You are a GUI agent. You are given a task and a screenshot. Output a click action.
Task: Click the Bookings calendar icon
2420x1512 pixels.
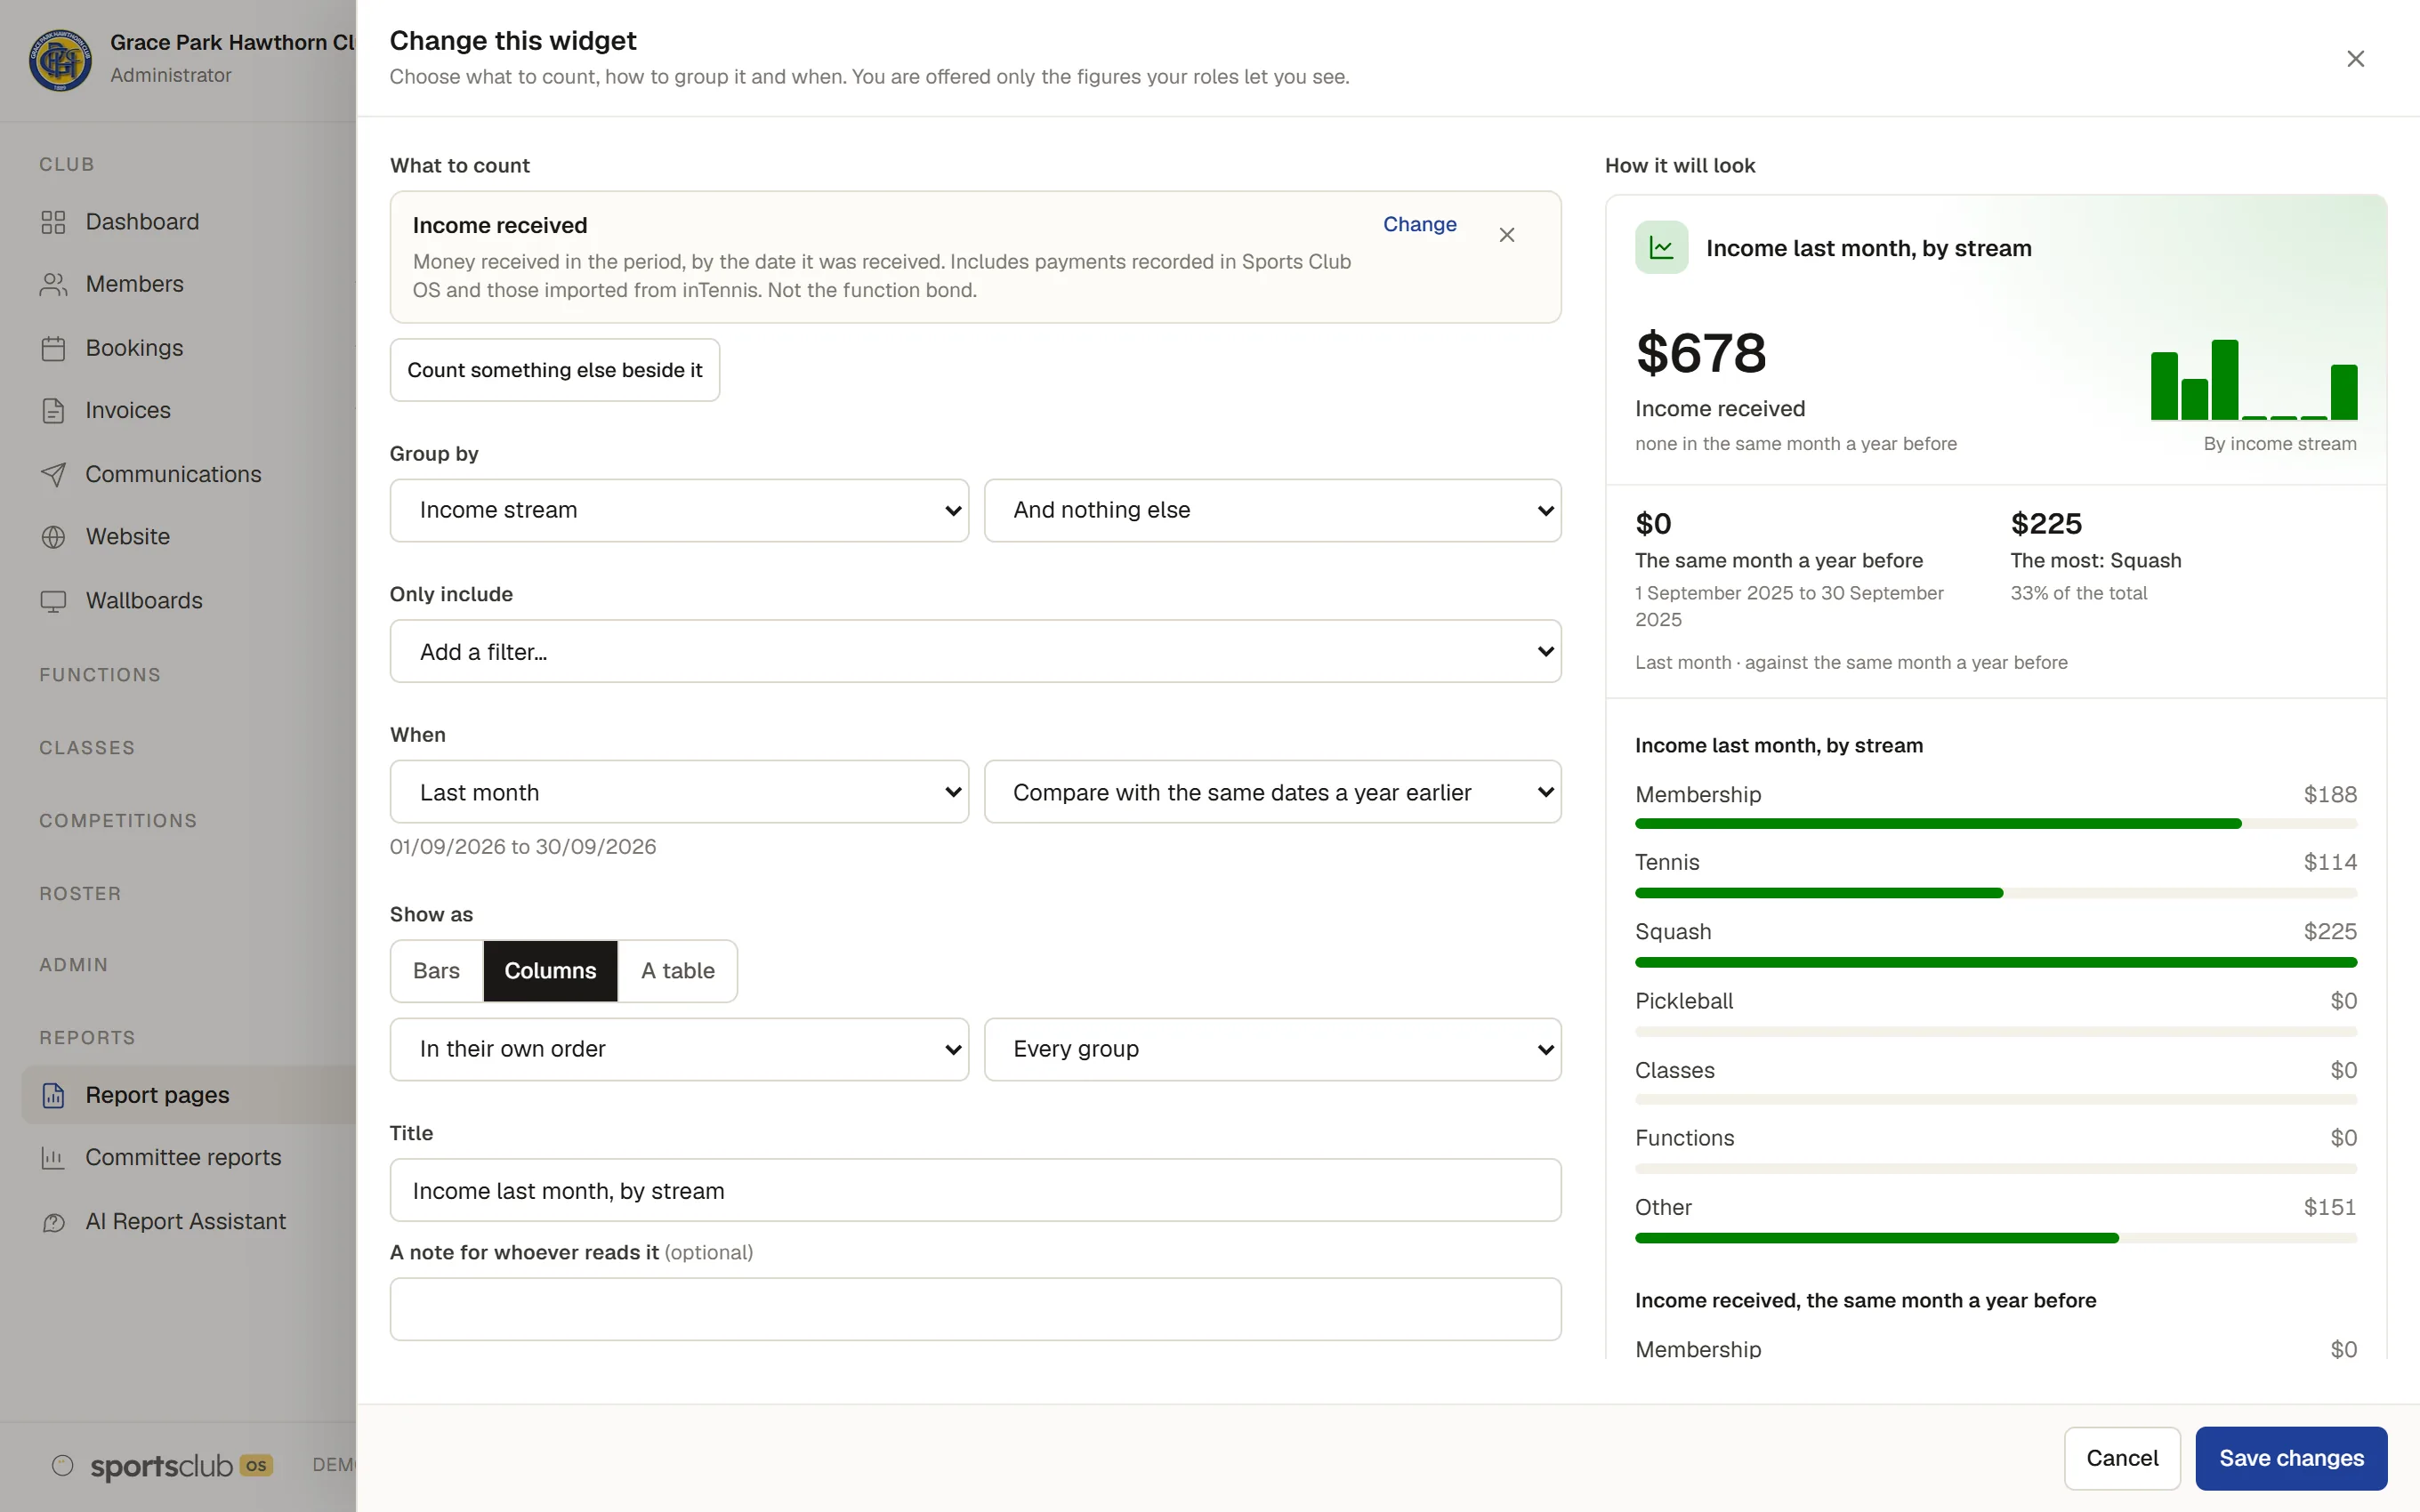click(x=53, y=348)
